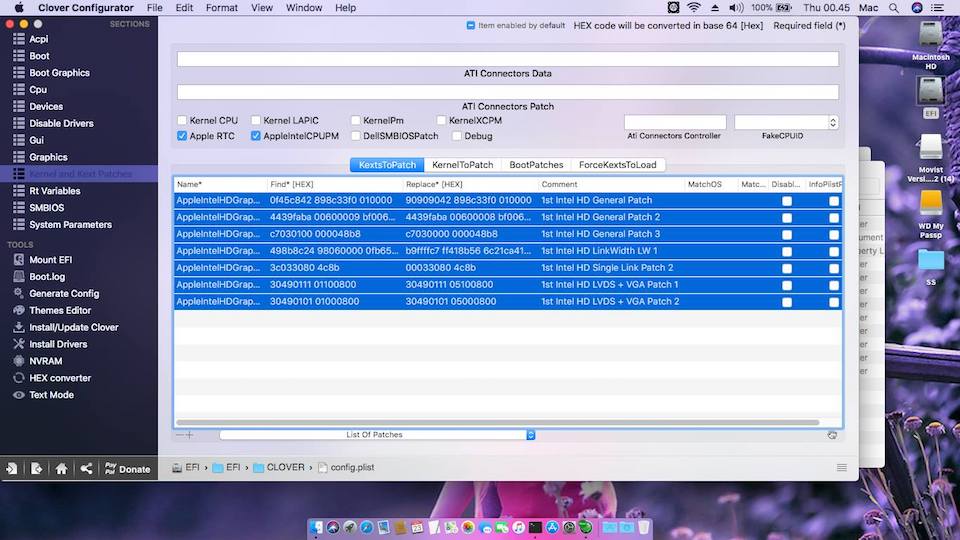Switch to the KernelToPatch tab
The height and width of the screenshot is (540, 960).
462,165
